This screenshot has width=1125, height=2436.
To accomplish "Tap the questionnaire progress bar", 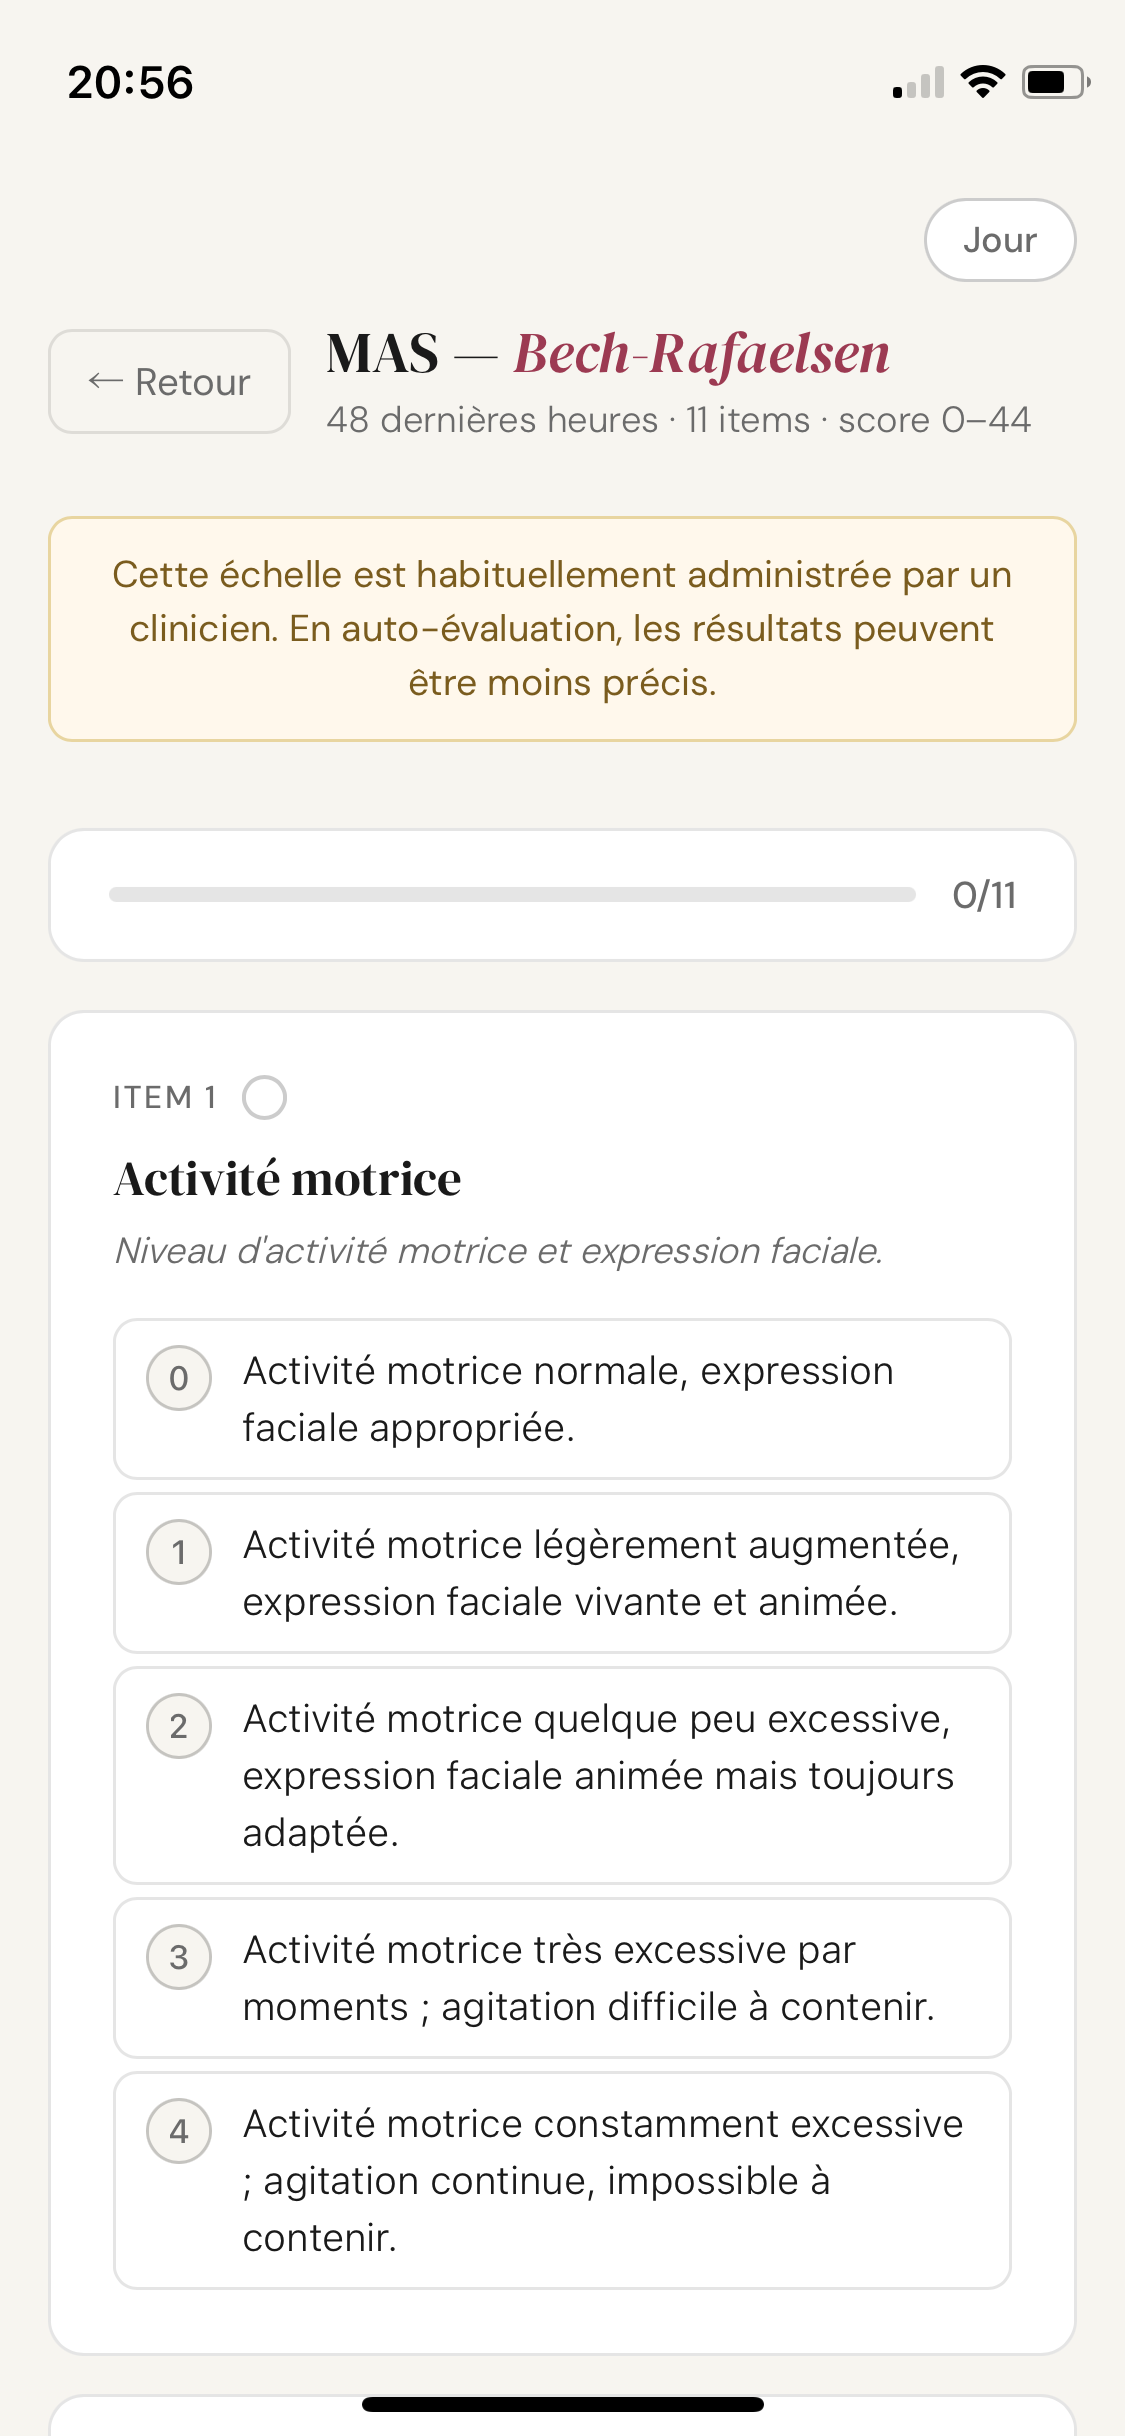I will [512, 894].
